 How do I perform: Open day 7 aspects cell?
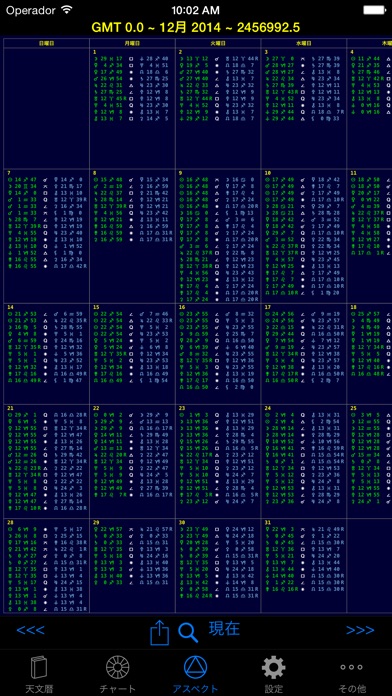click(x=47, y=236)
